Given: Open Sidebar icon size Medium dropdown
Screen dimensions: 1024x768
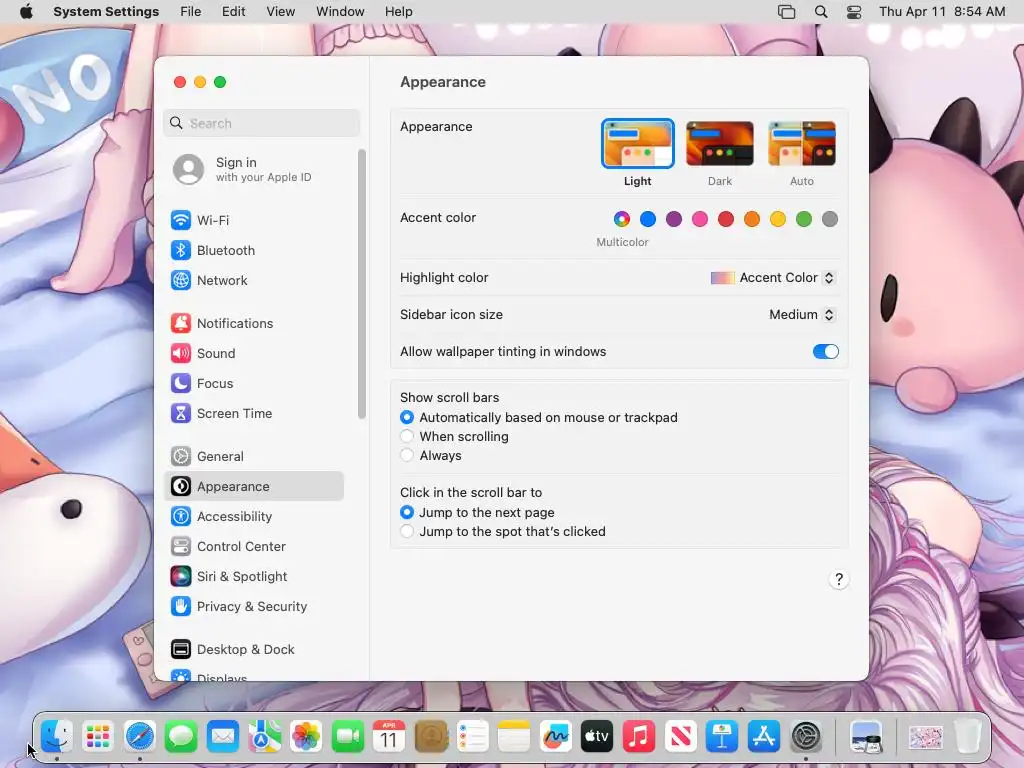Looking at the screenshot, I should (x=802, y=315).
